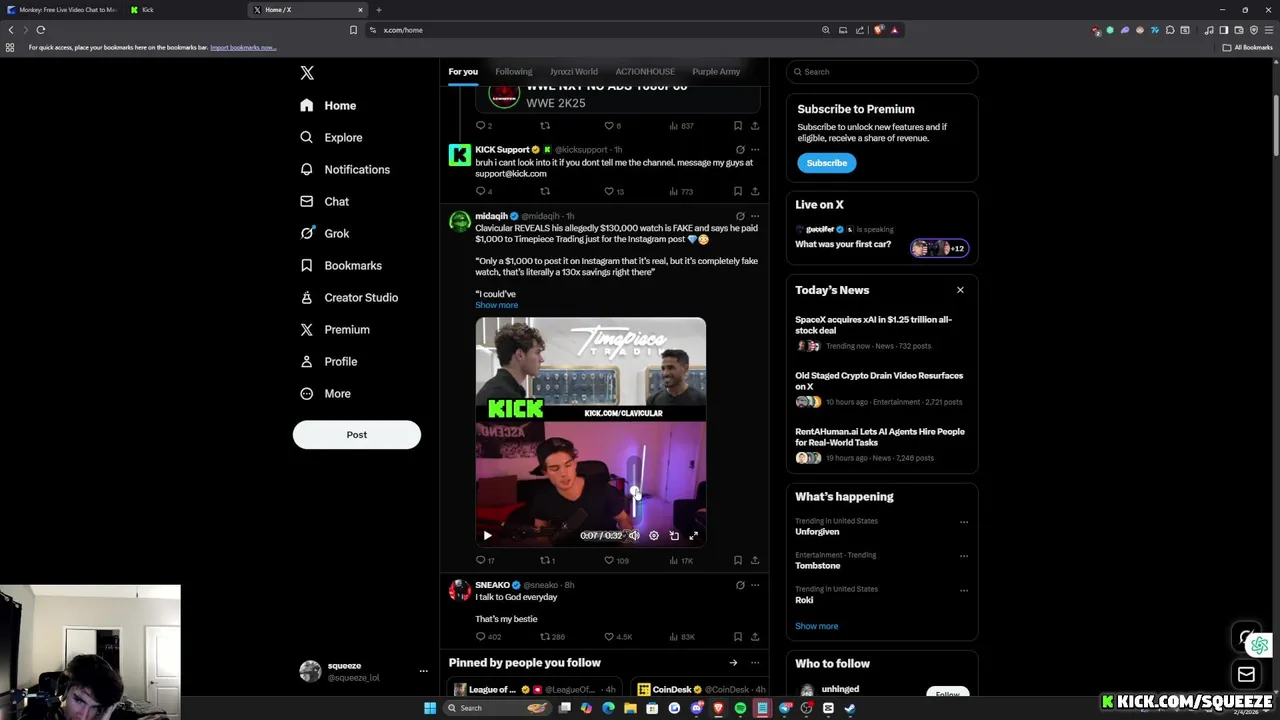
Task: Reload the browser page
Action: (41, 30)
